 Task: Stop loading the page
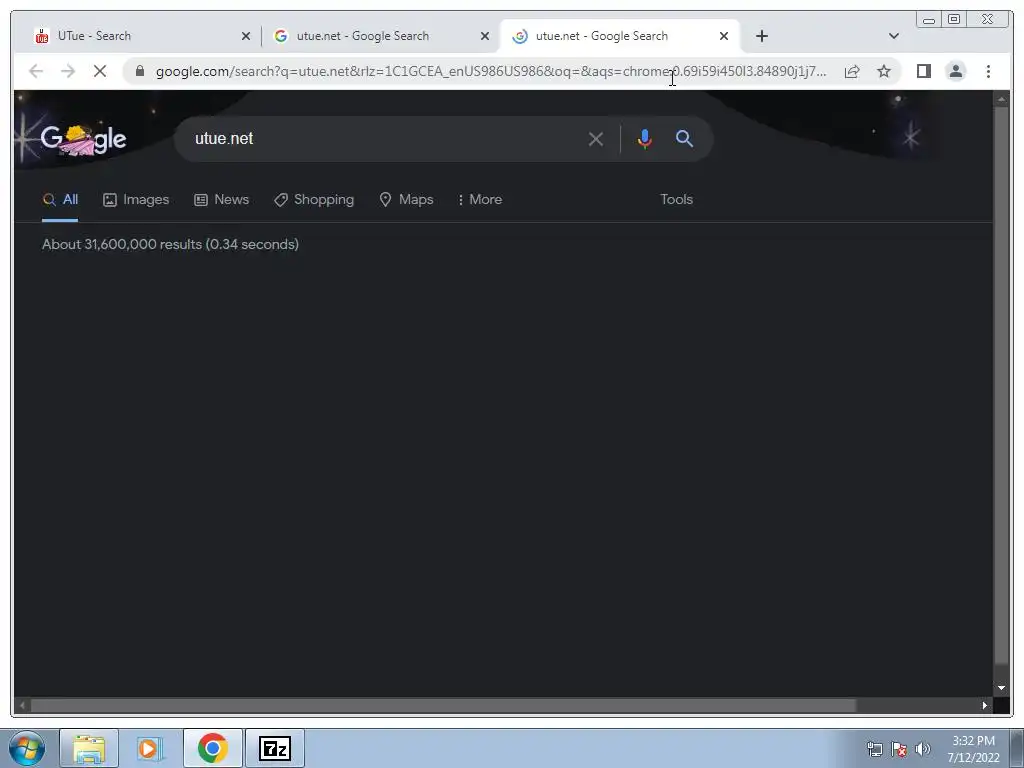pyautogui.click(x=100, y=71)
